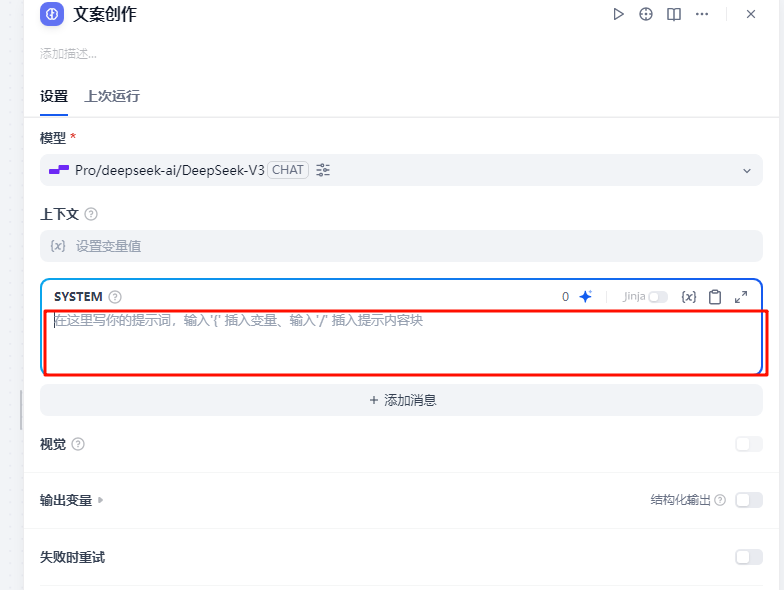
Task: Launch the sparkle prompt generator
Action: click(586, 297)
